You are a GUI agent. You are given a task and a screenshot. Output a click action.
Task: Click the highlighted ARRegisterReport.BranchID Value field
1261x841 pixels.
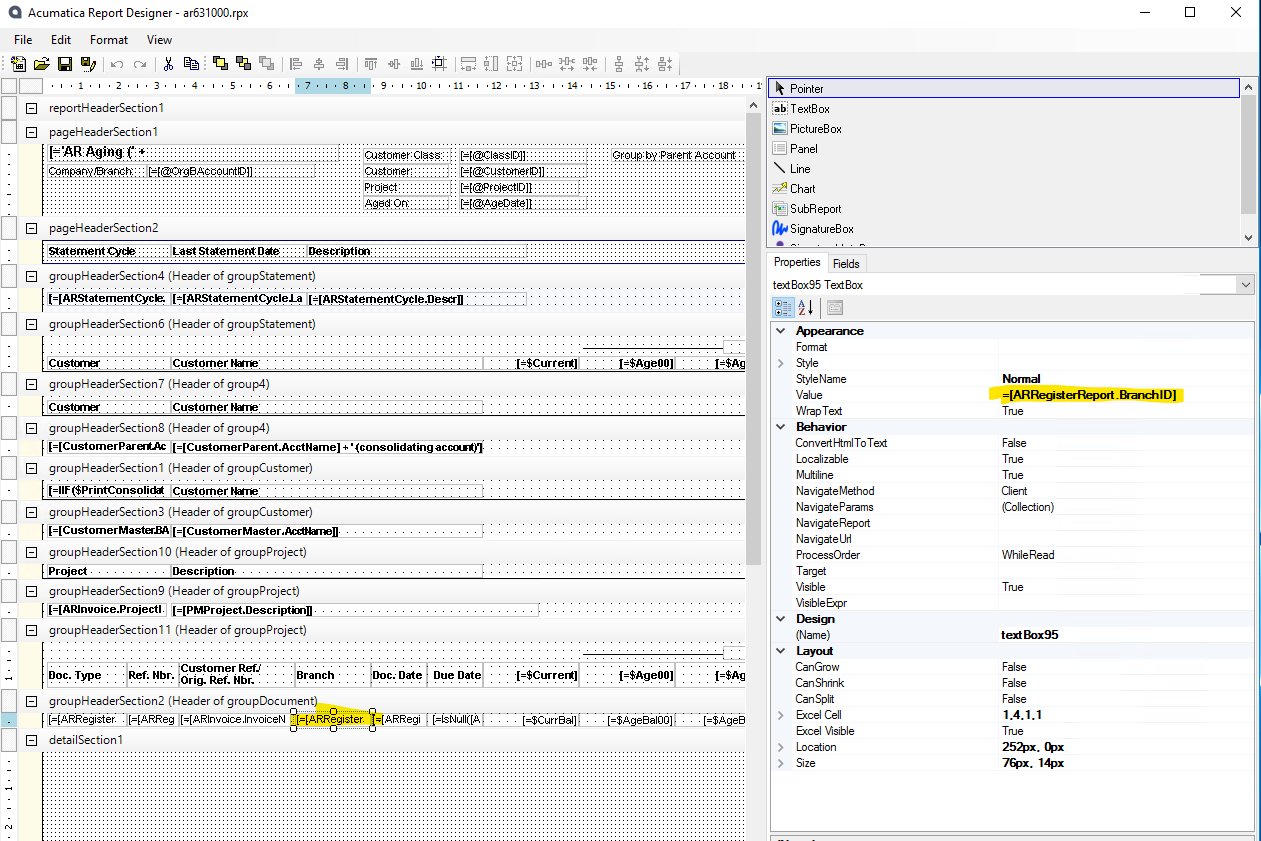click(x=1090, y=394)
